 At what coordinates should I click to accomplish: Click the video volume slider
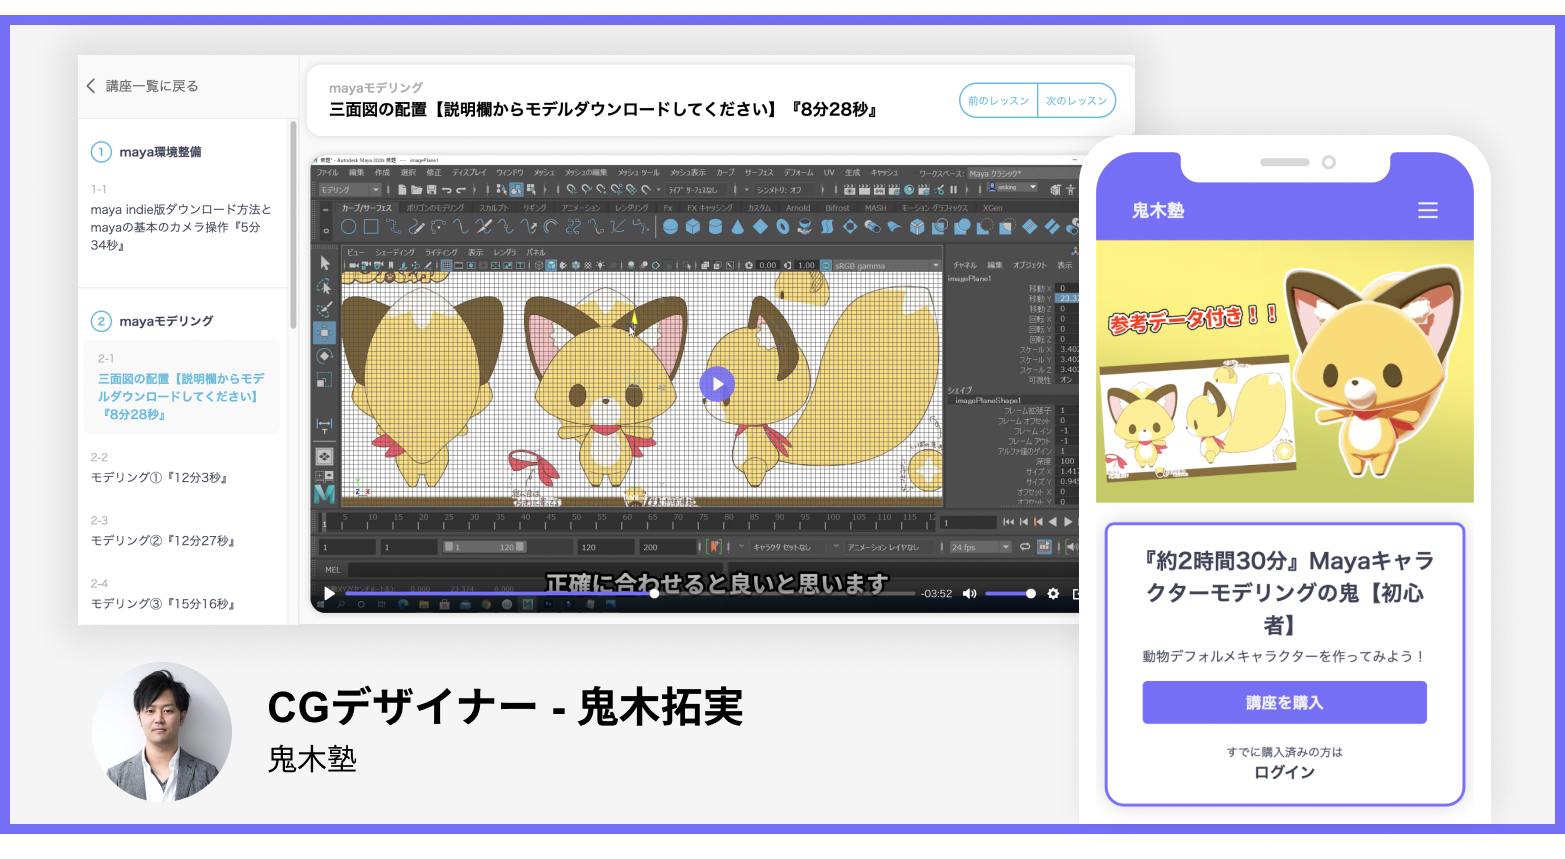coord(1010,594)
